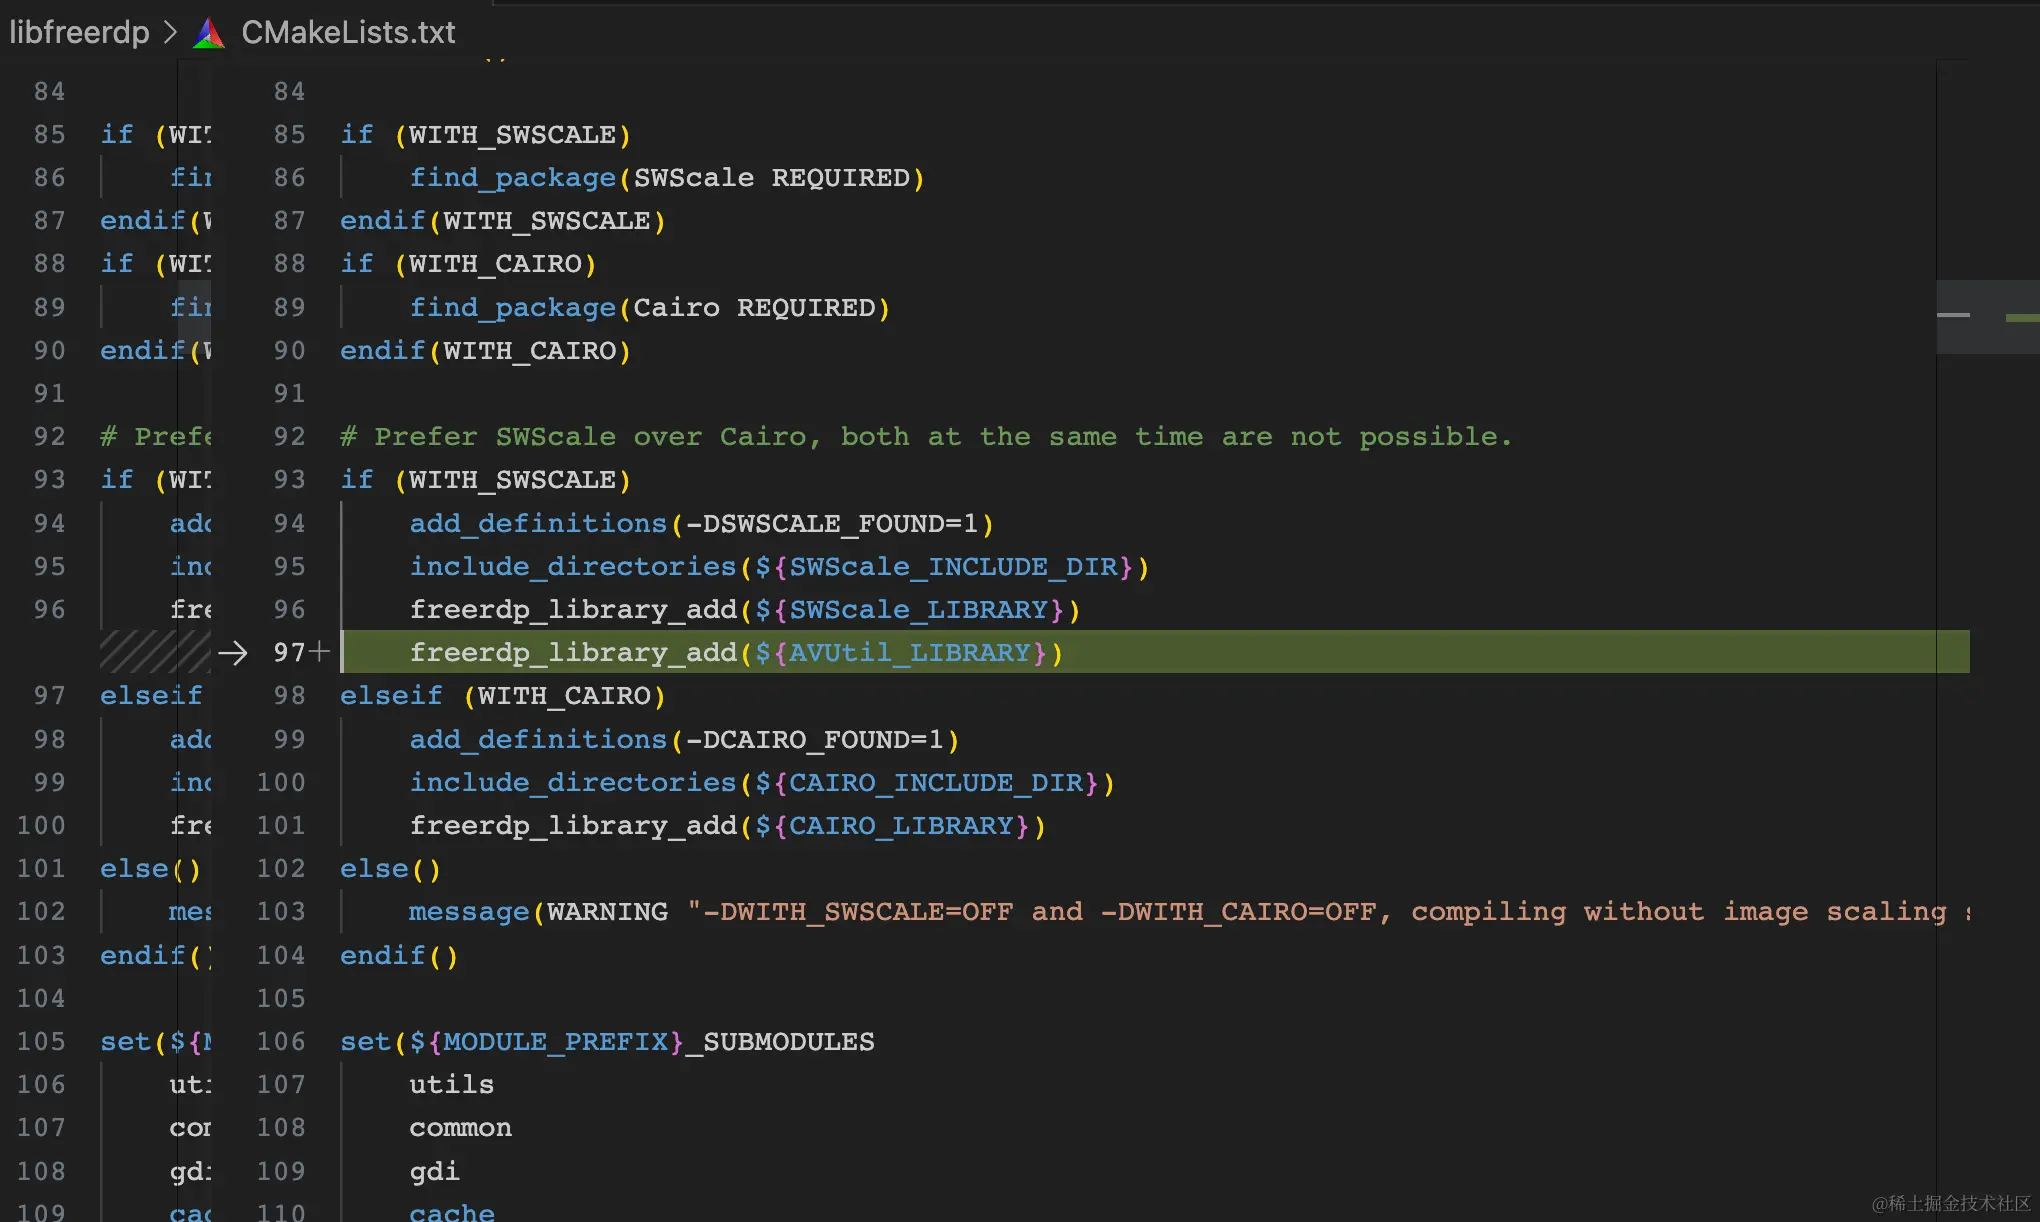This screenshot has height=1222, width=2040.
Task: Click the green added-line marker in overview ruler
Action: (x=2022, y=318)
